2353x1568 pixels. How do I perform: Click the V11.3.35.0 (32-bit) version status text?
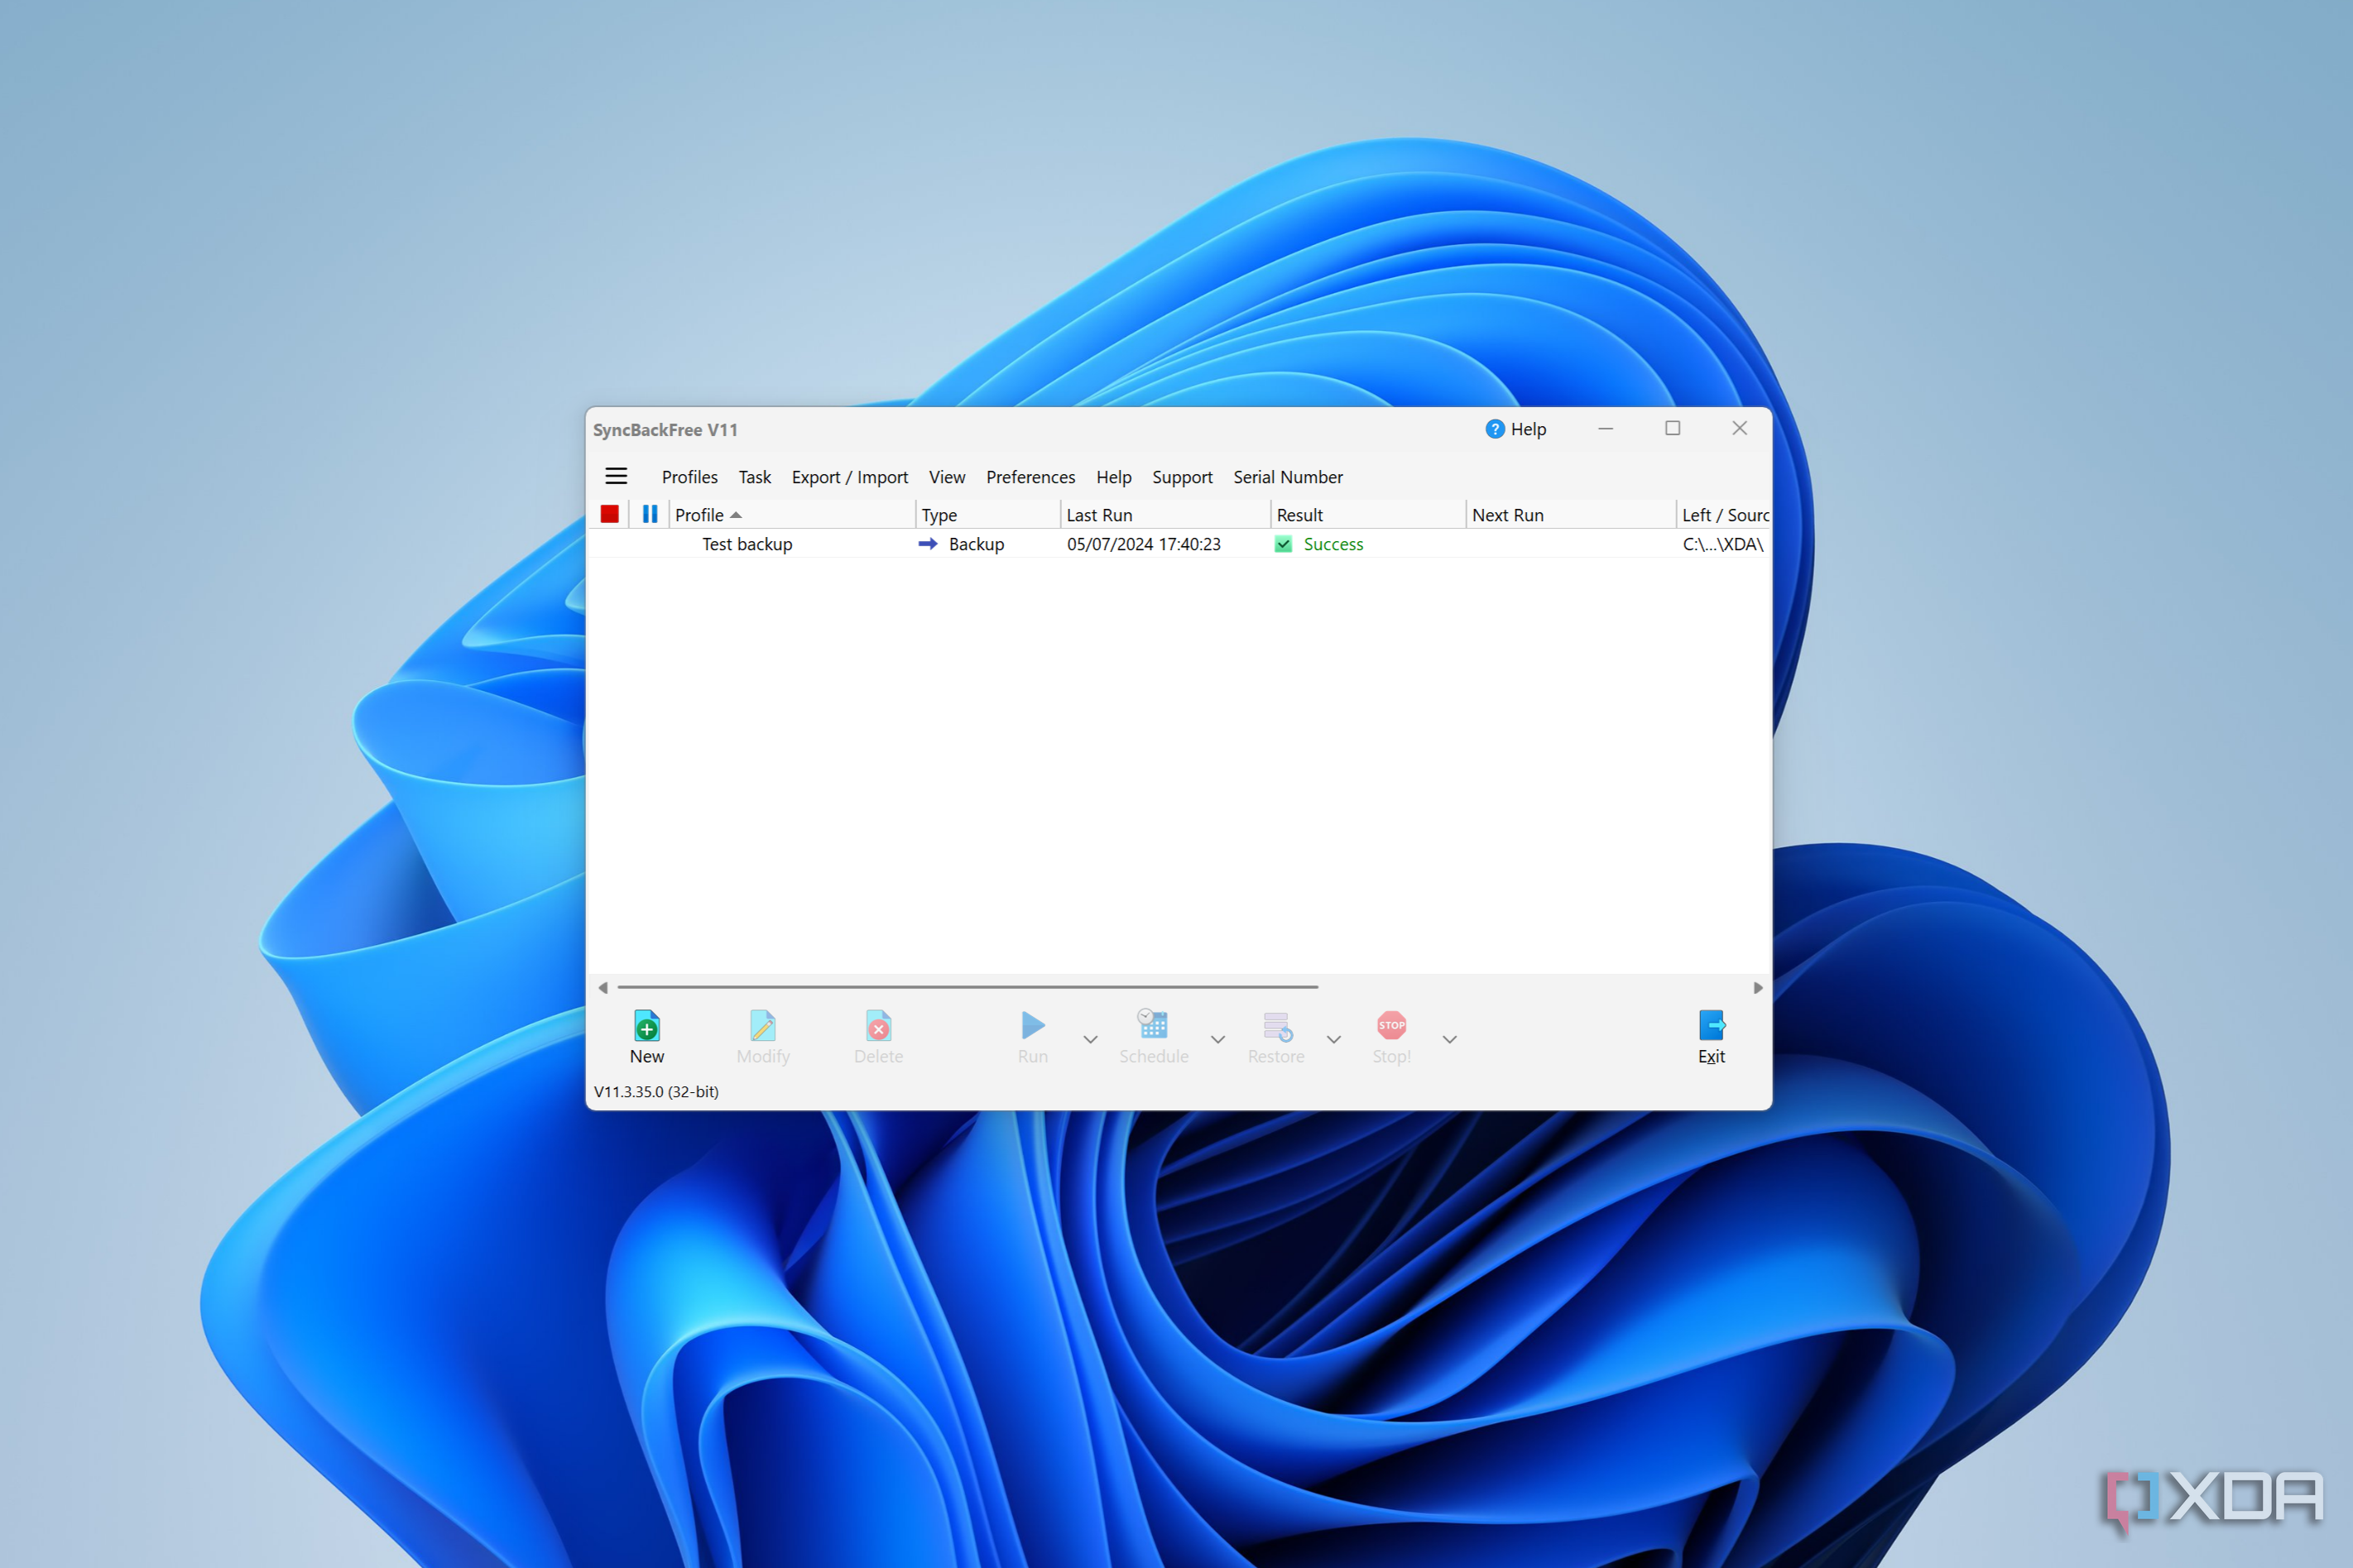(656, 1091)
